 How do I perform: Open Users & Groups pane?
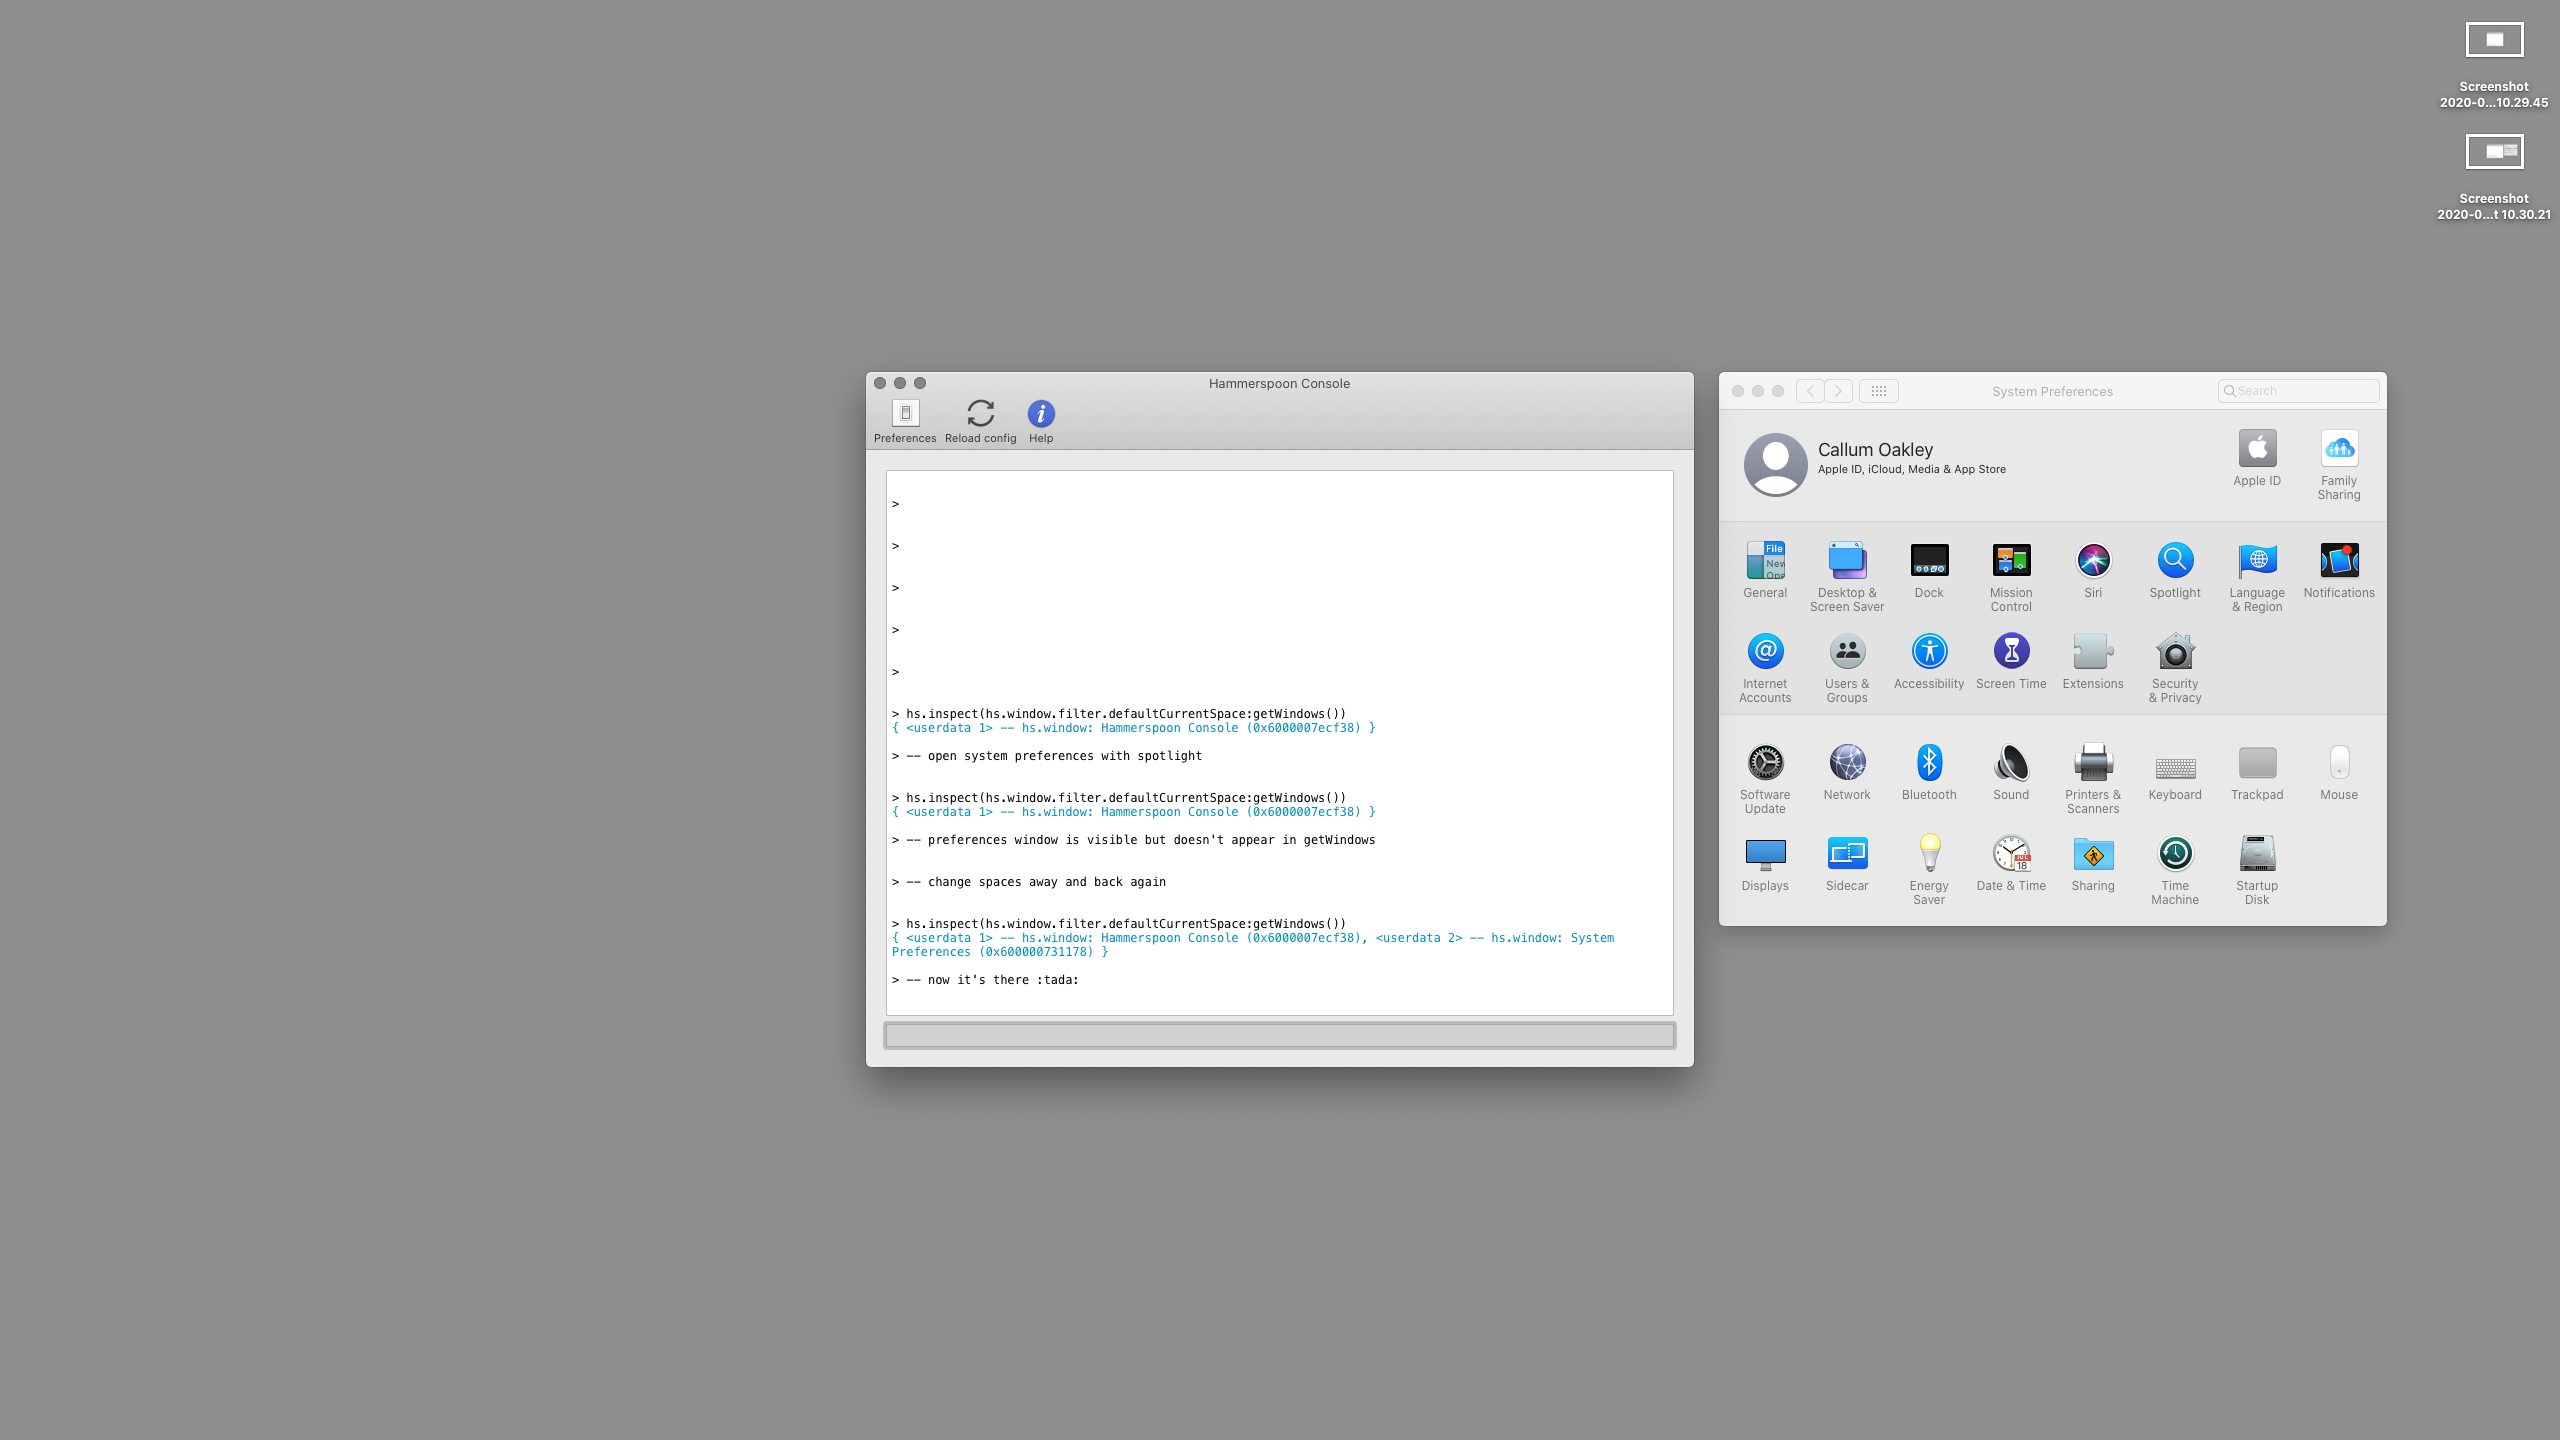coord(1847,652)
